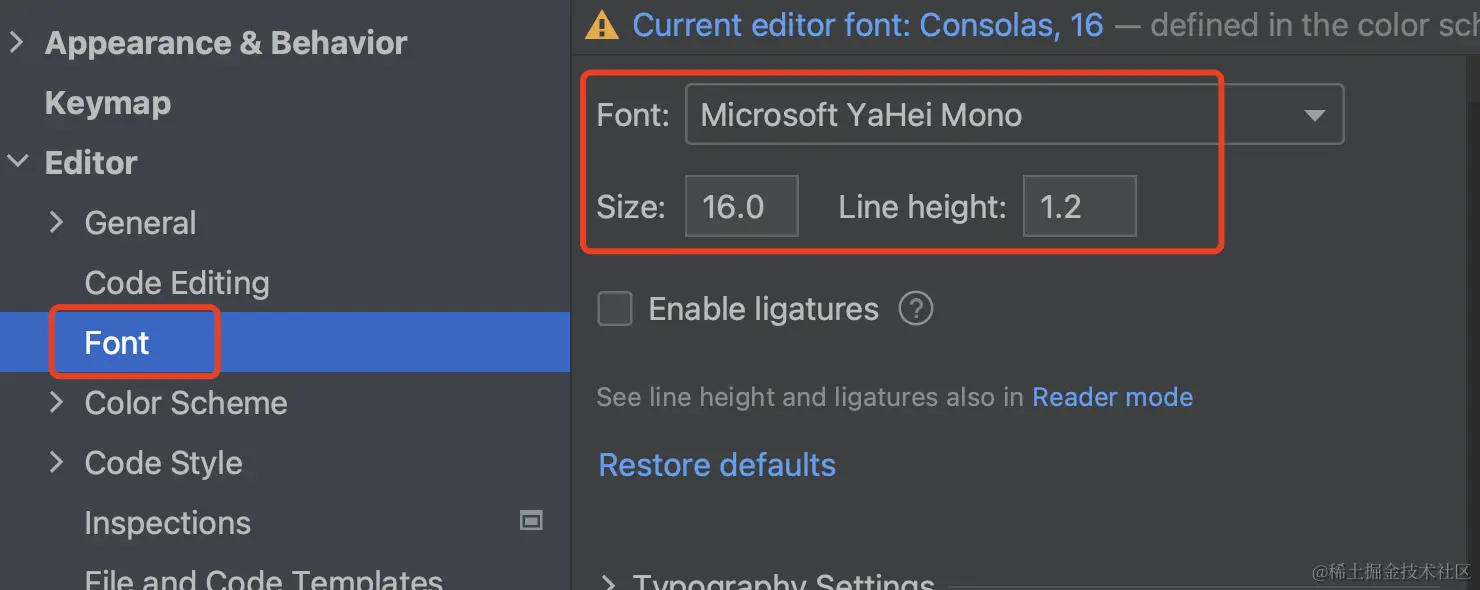Expand the General subsection
The image size is (1480, 590).
57,223
